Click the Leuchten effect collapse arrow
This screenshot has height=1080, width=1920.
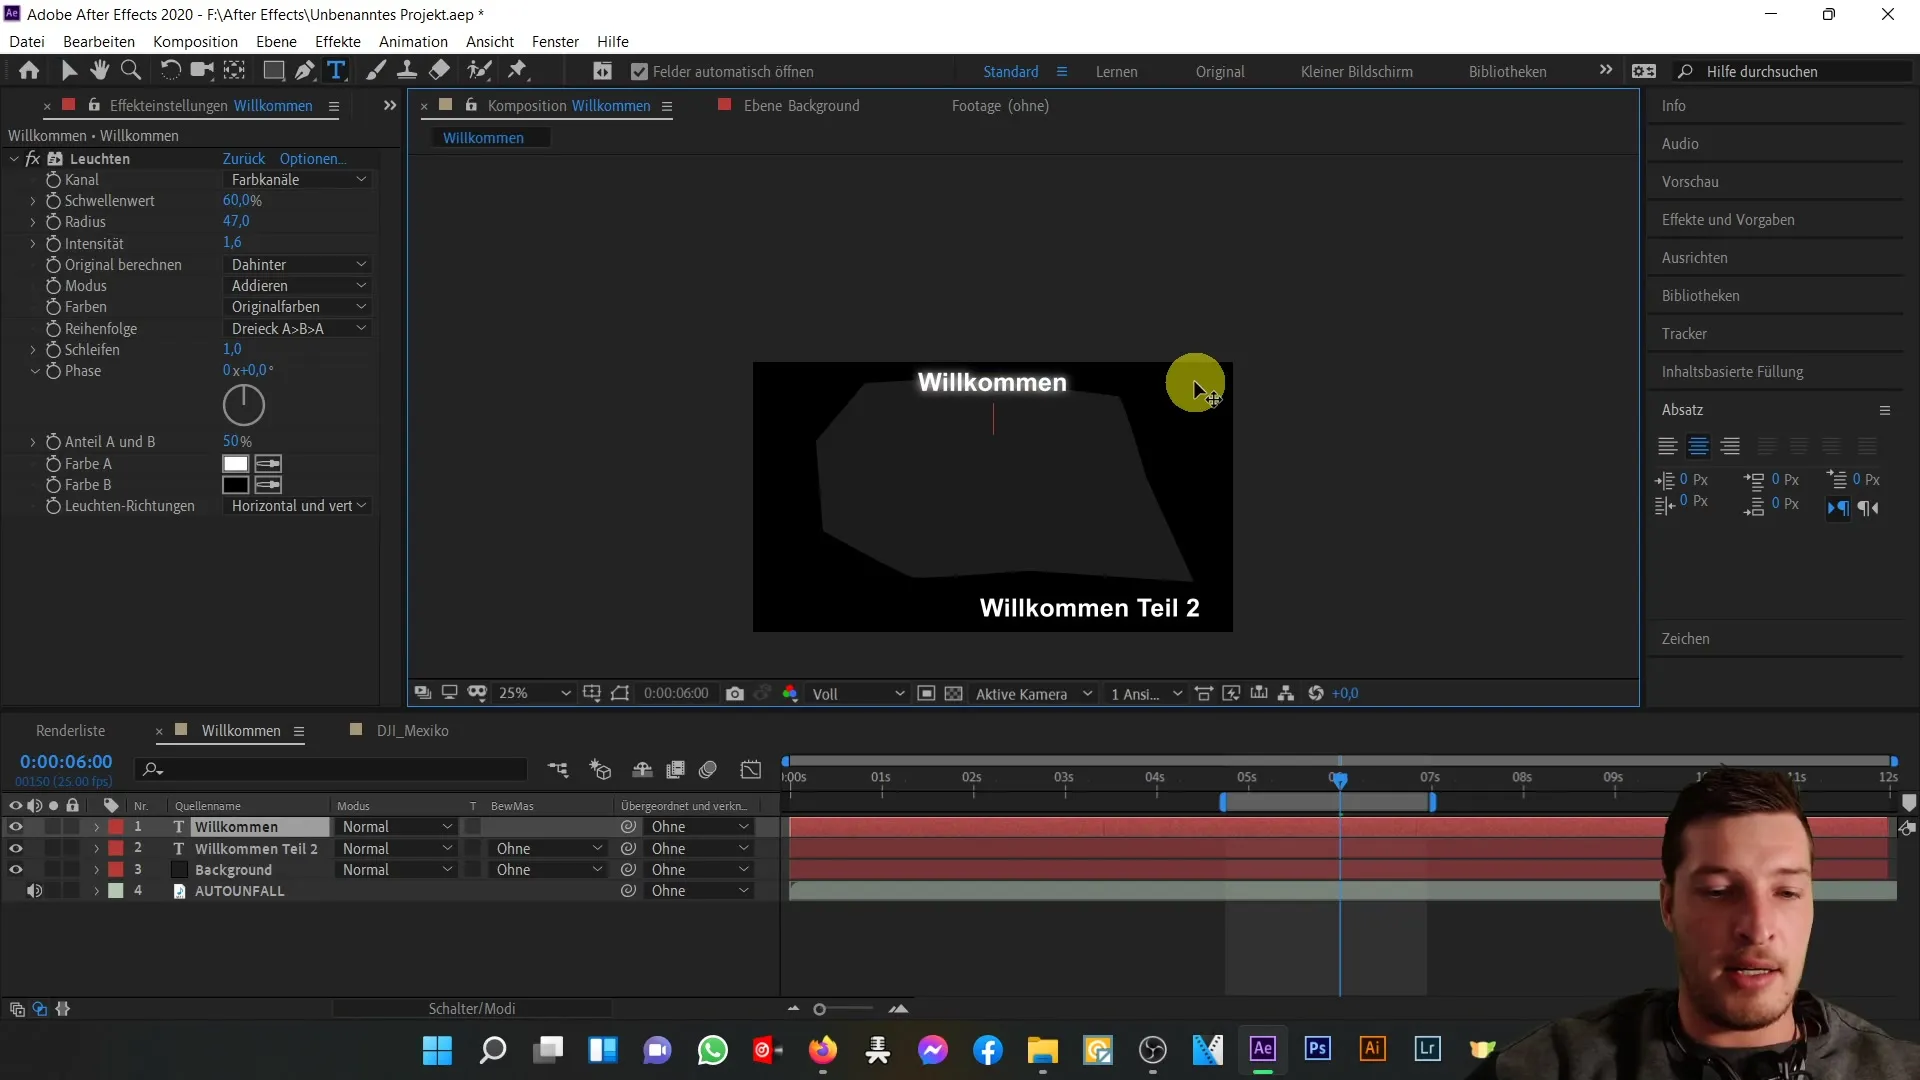click(x=12, y=158)
